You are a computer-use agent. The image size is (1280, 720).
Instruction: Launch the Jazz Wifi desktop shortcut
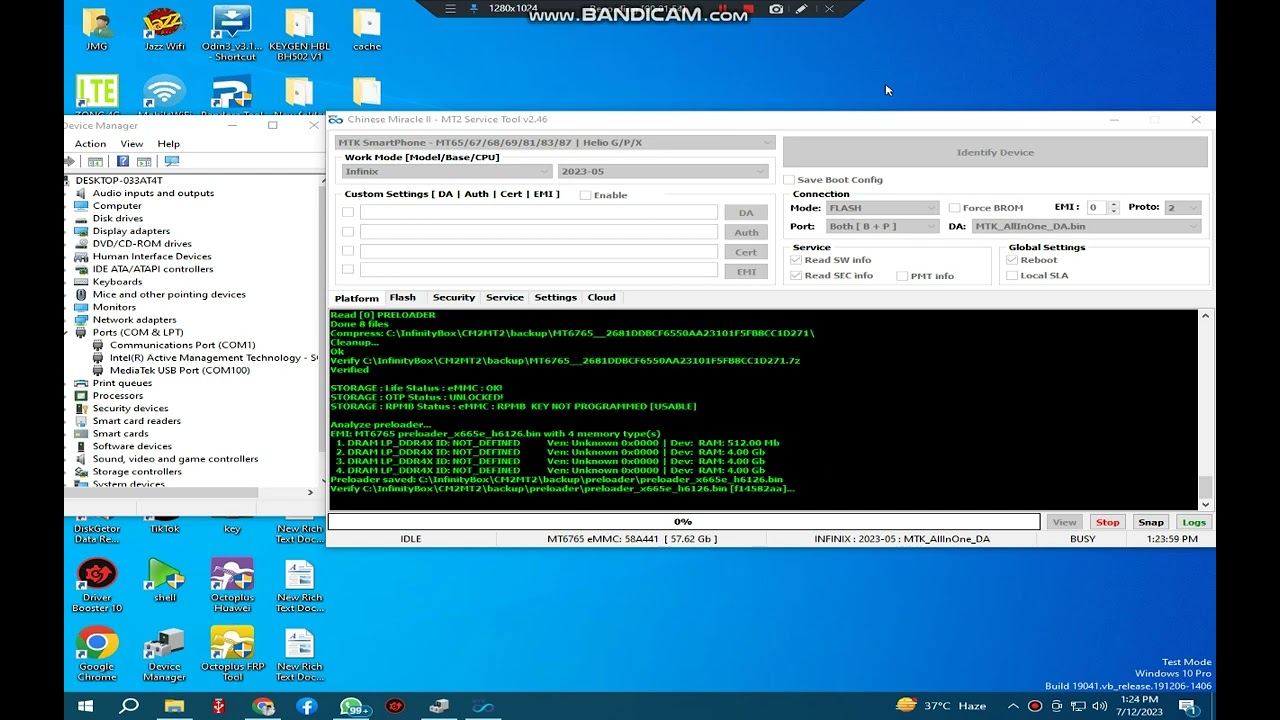pos(164,29)
